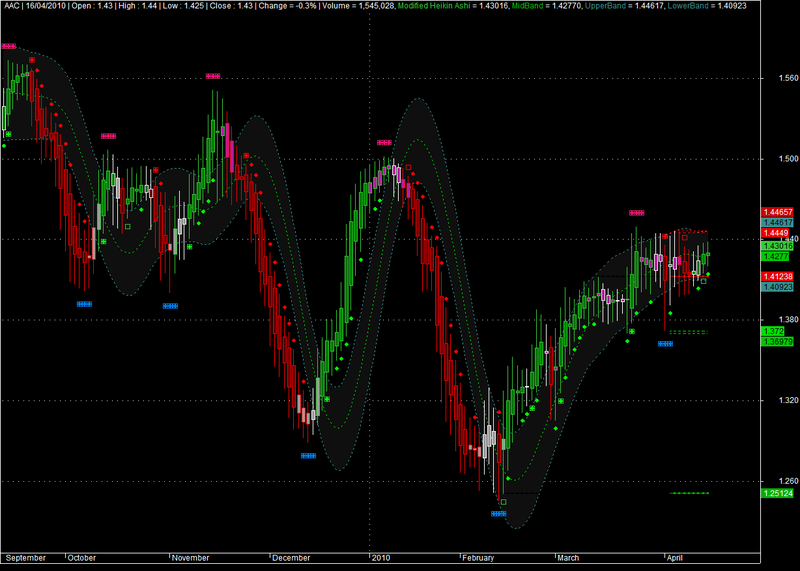Click the Low : 1.425 value
This screenshot has height=571, width=800.
[182, 6]
